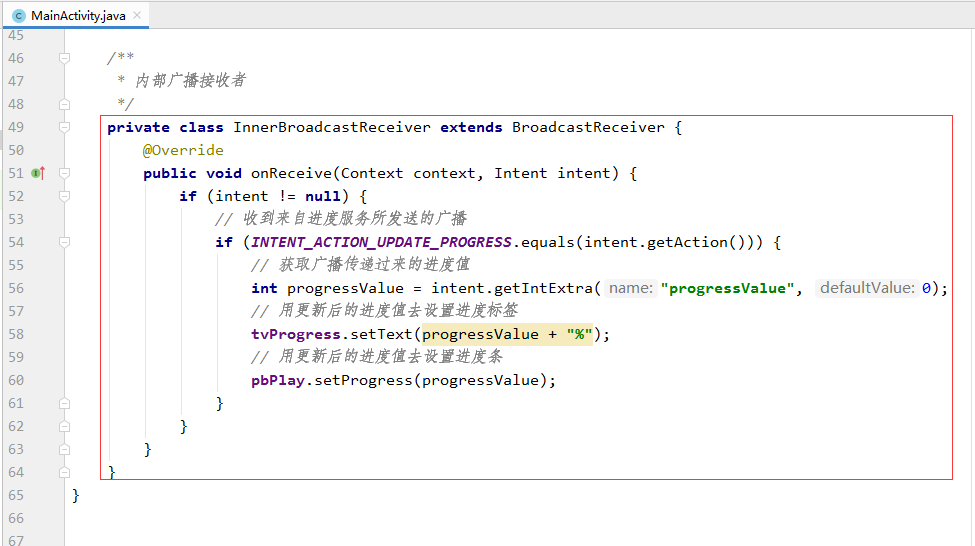Click the INTENT_ACTION_UPDATE_PROGRESS constant
The width and height of the screenshot is (975, 546).
click(x=381, y=242)
